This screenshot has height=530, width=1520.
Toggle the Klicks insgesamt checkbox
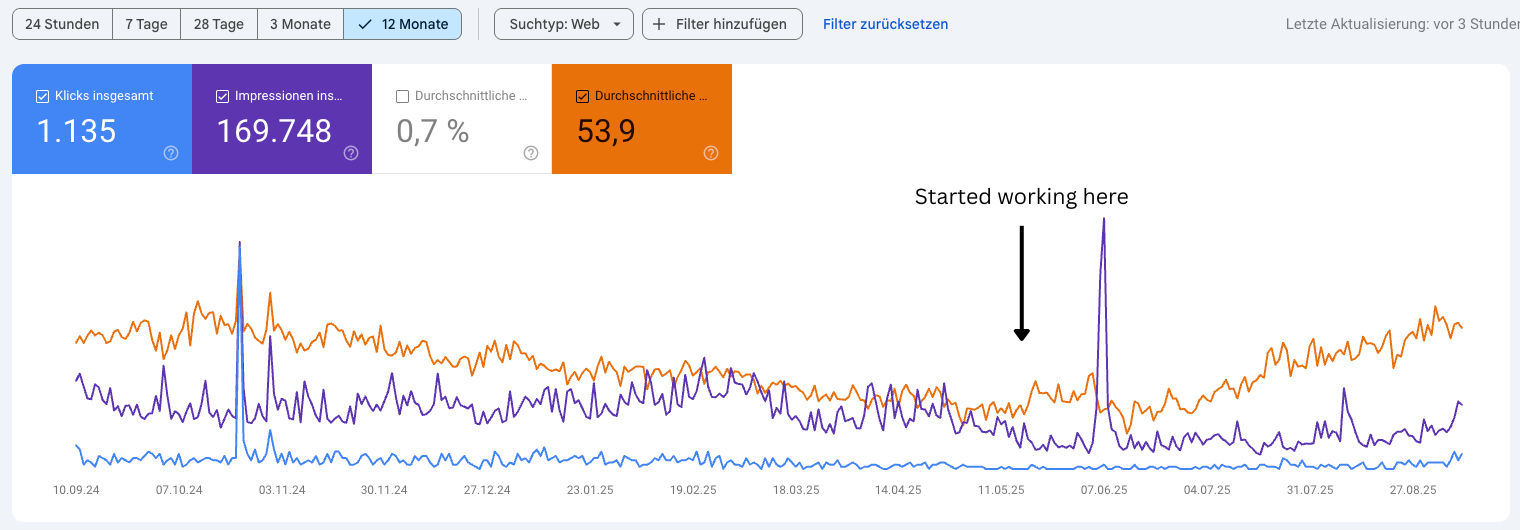[42, 96]
